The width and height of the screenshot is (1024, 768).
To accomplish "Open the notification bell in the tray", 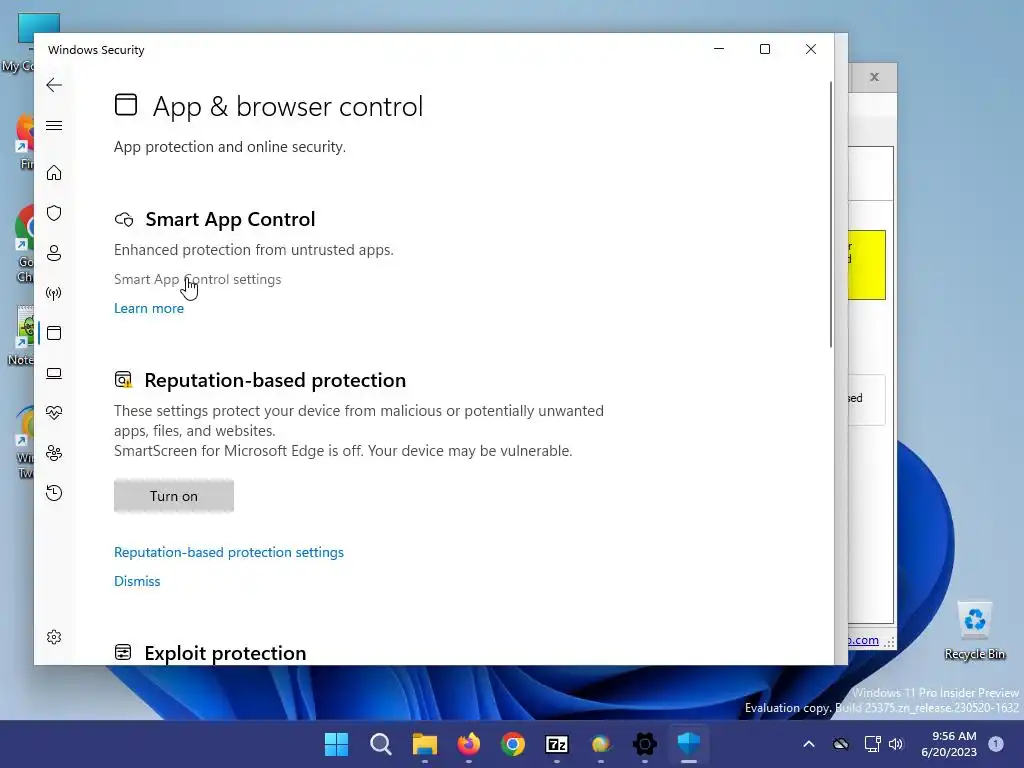I will pyautogui.click(x=996, y=744).
